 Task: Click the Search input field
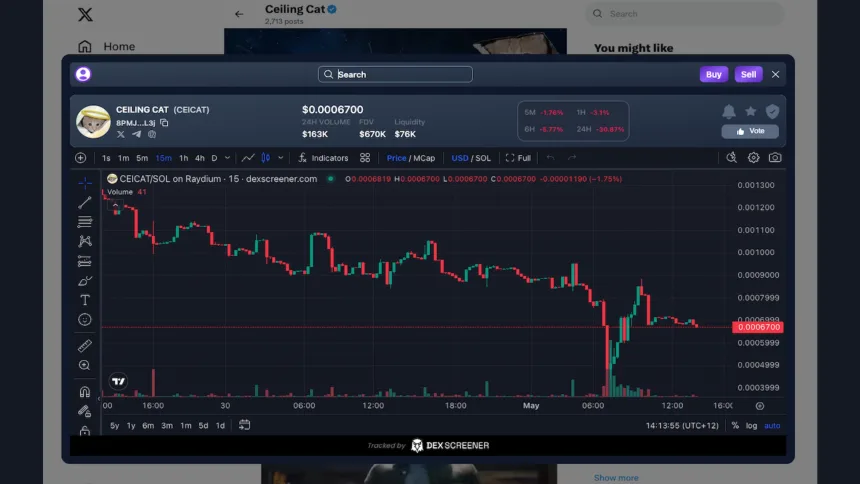tap(395, 74)
